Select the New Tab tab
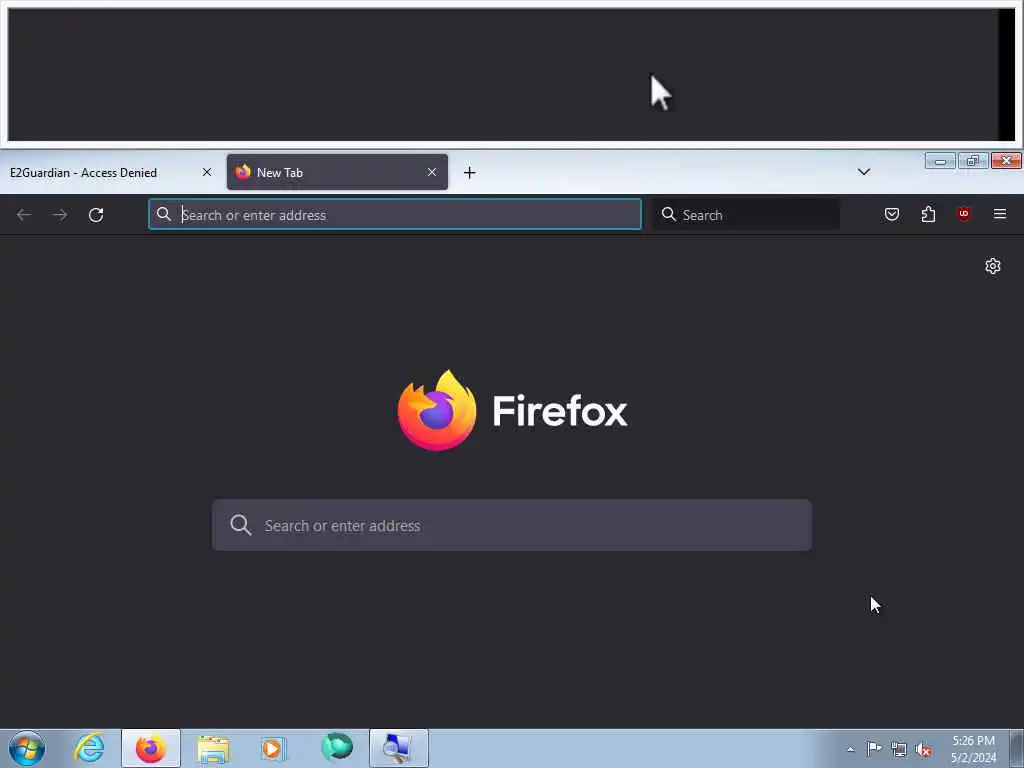 pyautogui.click(x=337, y=172)
